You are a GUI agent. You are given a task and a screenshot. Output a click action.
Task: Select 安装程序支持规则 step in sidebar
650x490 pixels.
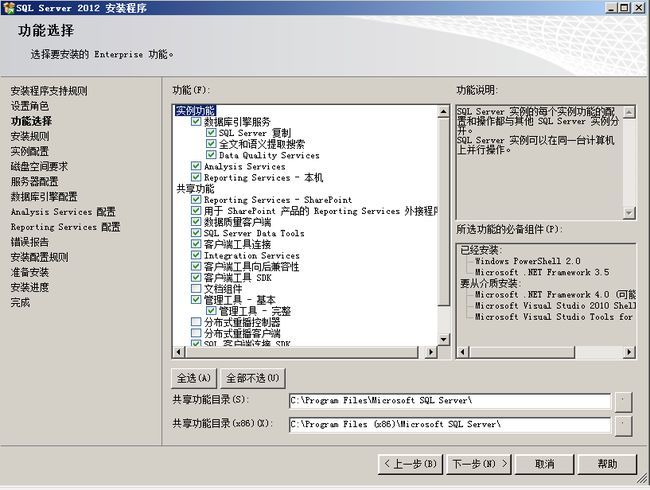point(49,91)
